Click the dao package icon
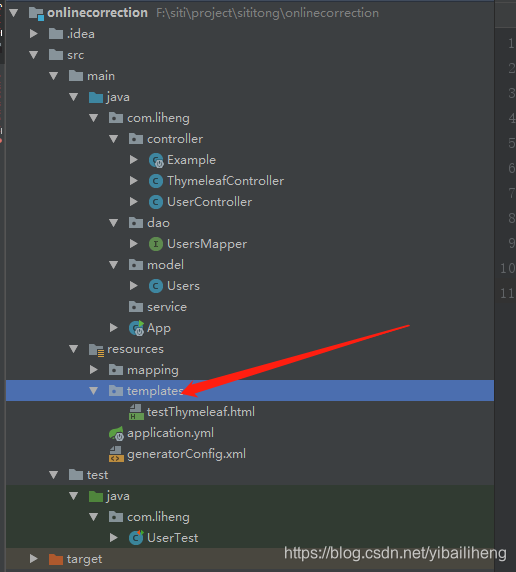516x572 pixels. point(136,223)
